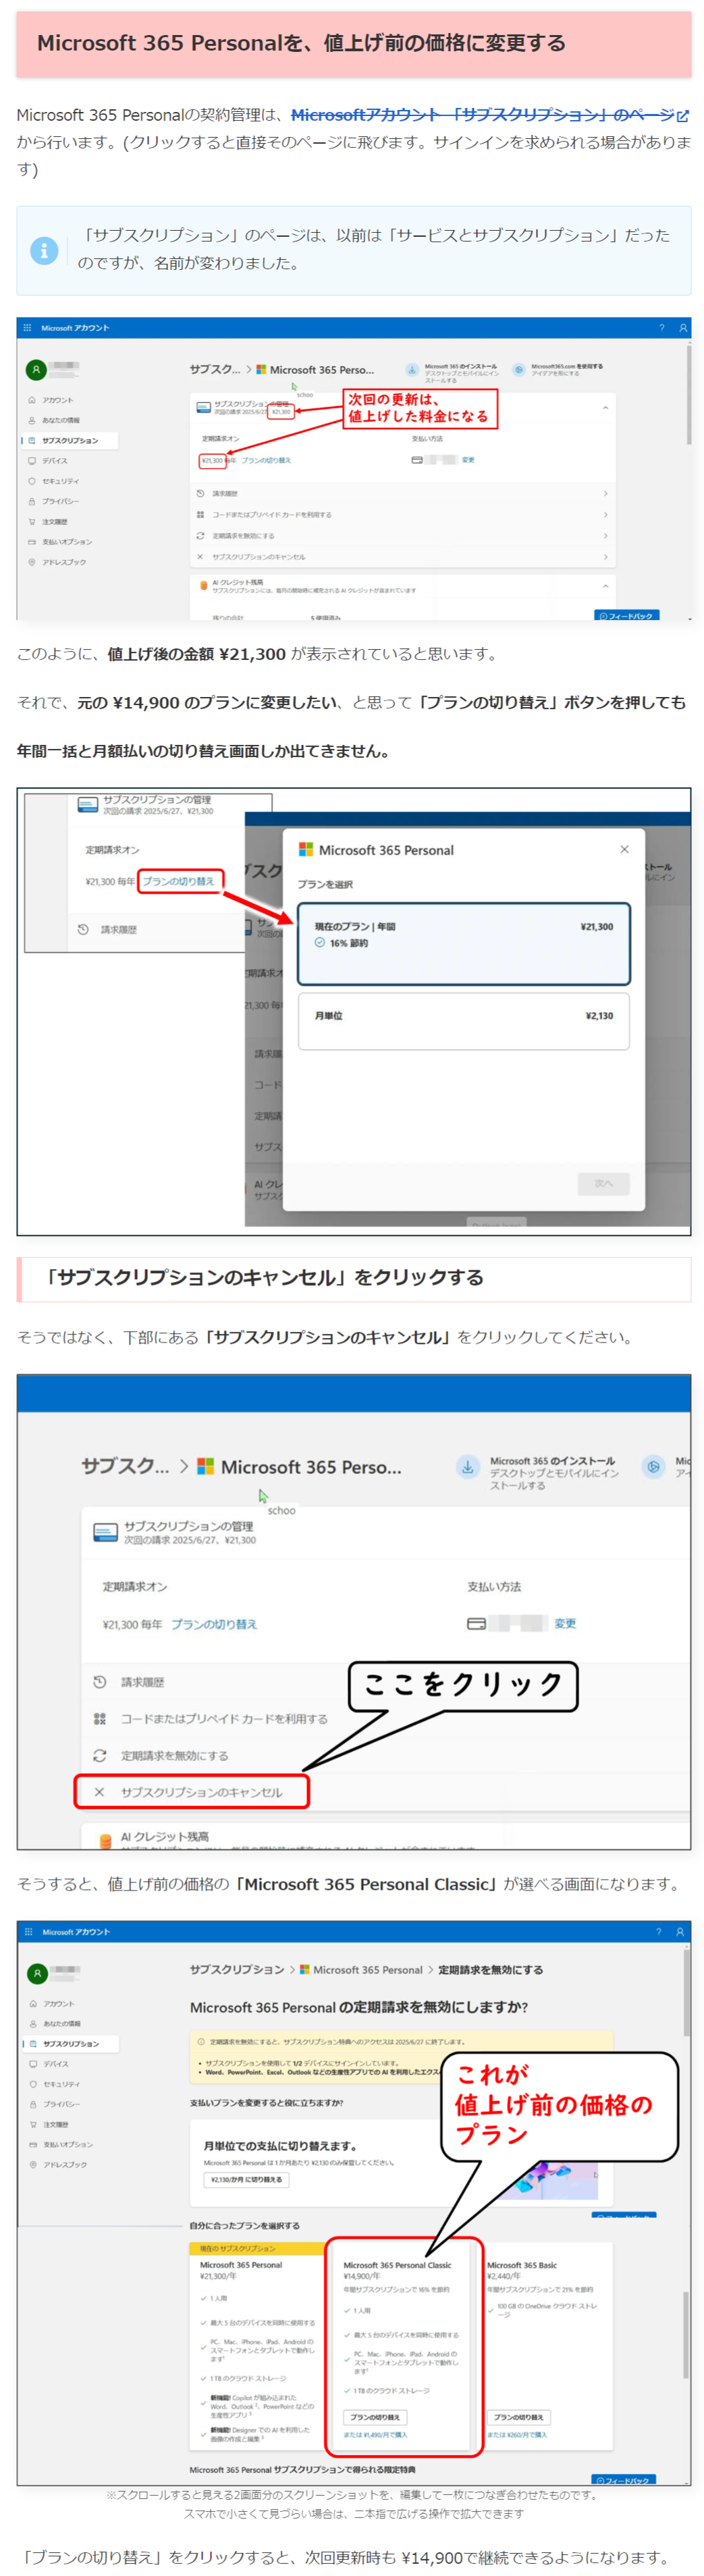Click プランの切り替え under Microsoft 365 Basic
Image resolution: width=704 pixels, height=2576 pixels.
click(519, 2417)
